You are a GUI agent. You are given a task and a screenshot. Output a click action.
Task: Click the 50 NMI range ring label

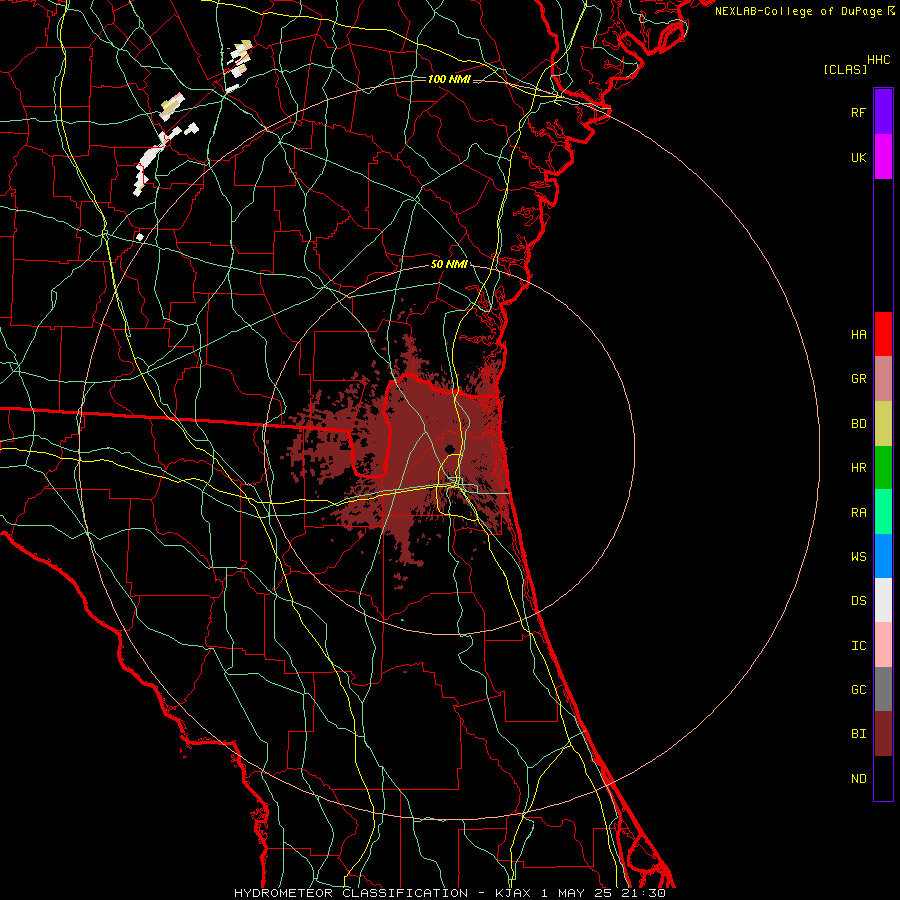(449, 264)
